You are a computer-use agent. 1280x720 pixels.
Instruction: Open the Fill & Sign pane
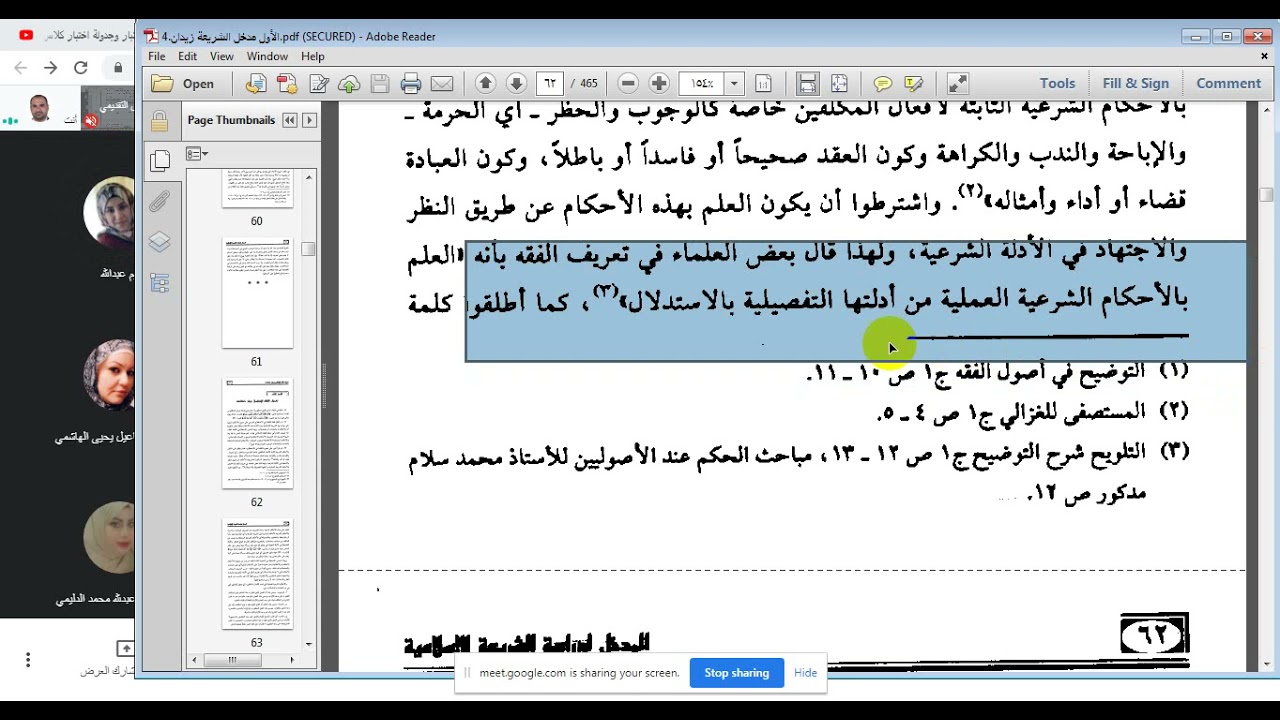tap(1135, 84)
